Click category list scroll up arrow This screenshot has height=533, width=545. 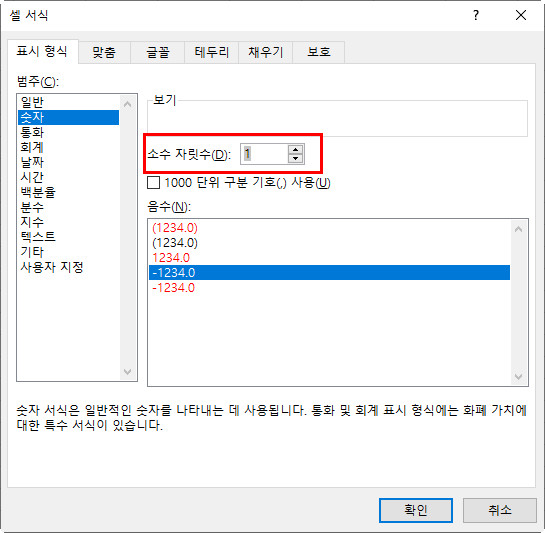tap(128, 104)
